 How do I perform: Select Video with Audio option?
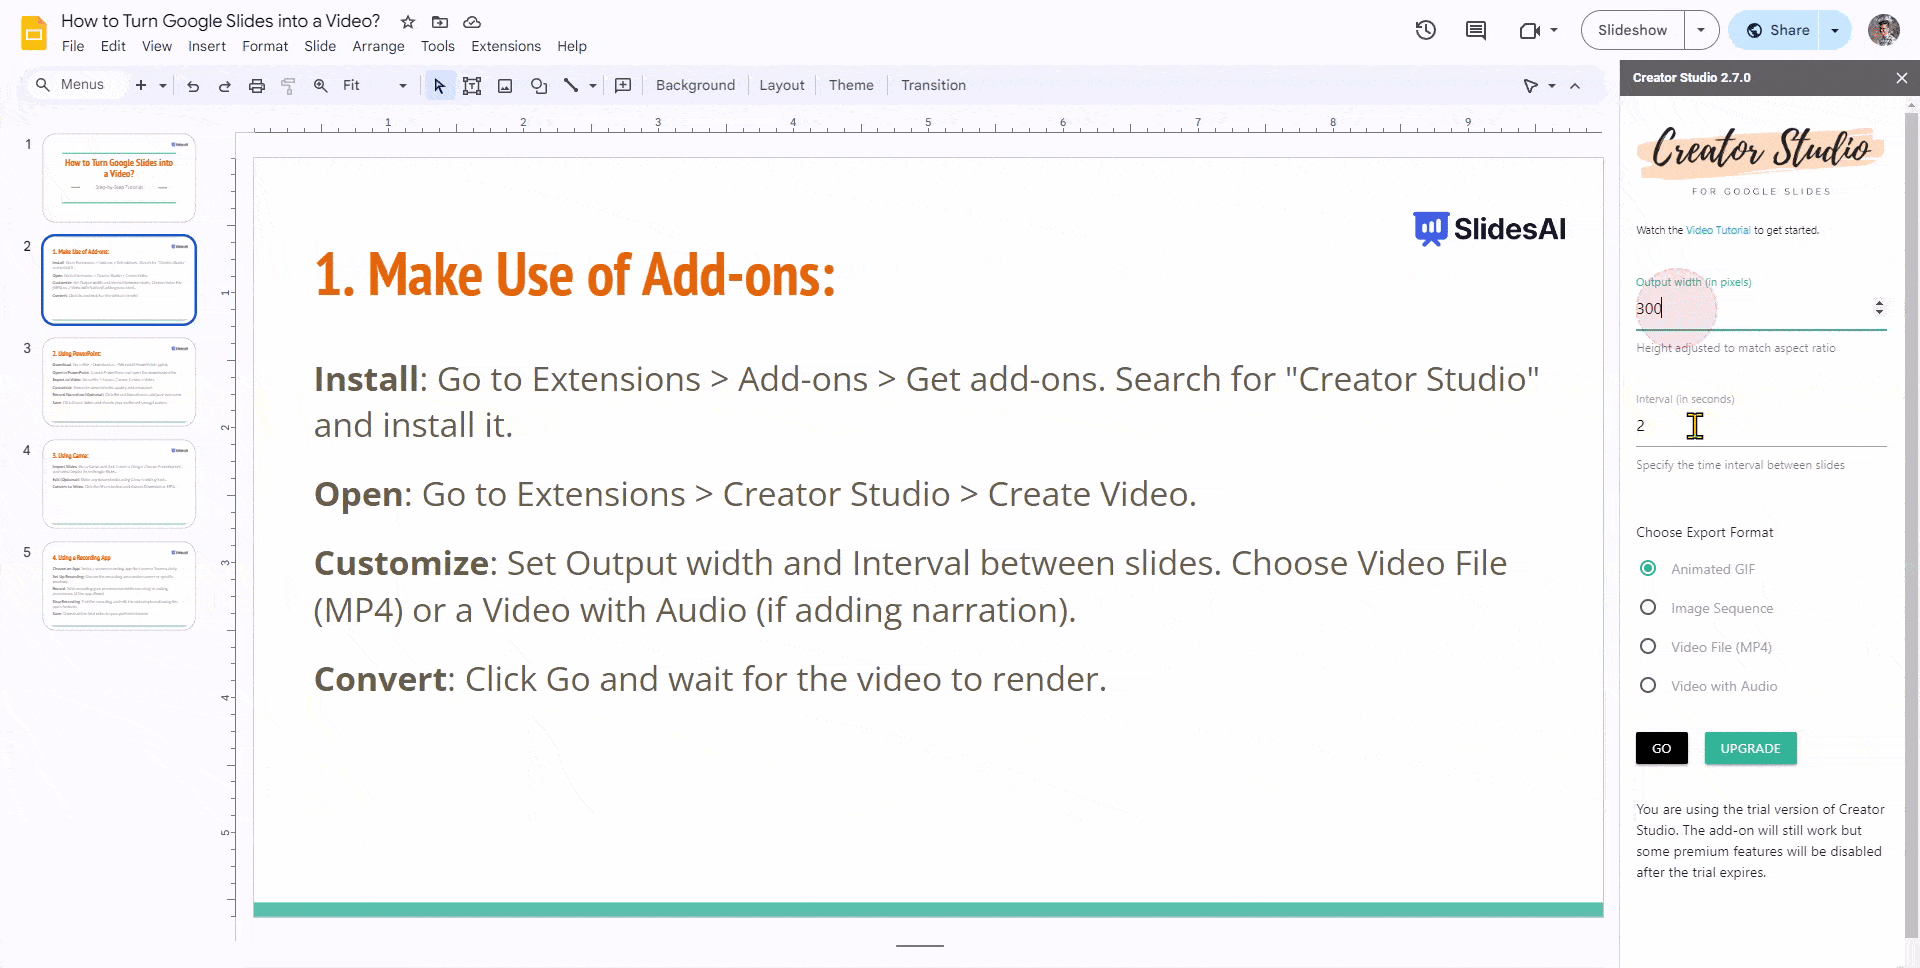[1648, 685]
